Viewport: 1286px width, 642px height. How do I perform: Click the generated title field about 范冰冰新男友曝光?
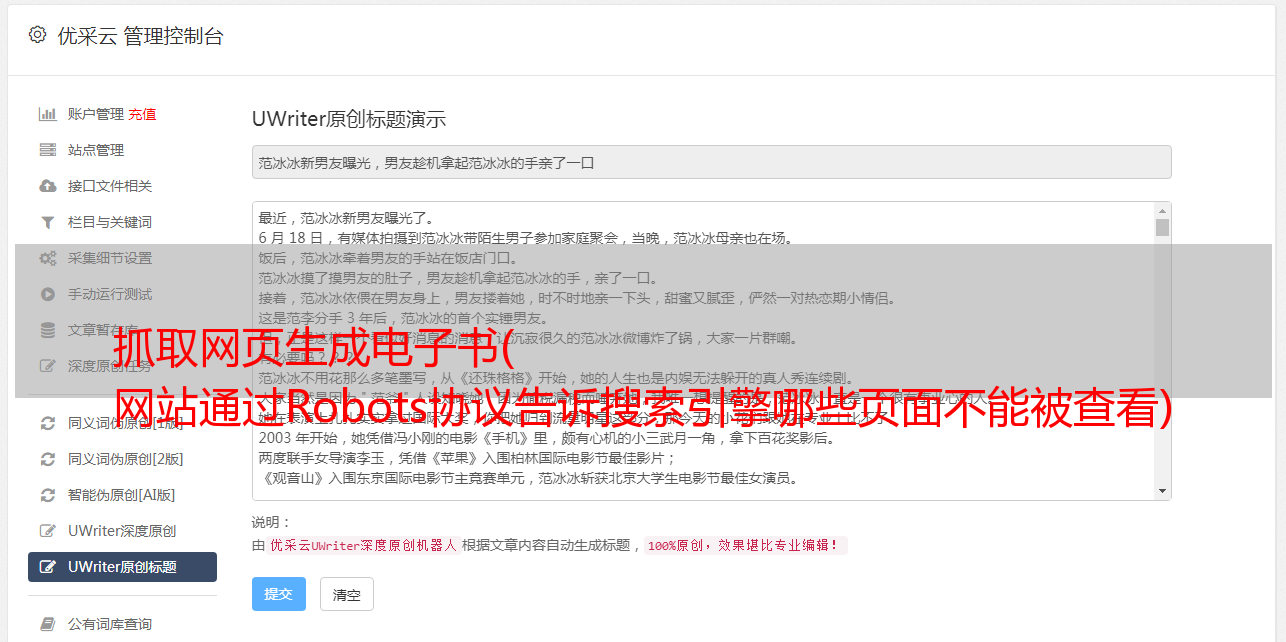point(711,162)
